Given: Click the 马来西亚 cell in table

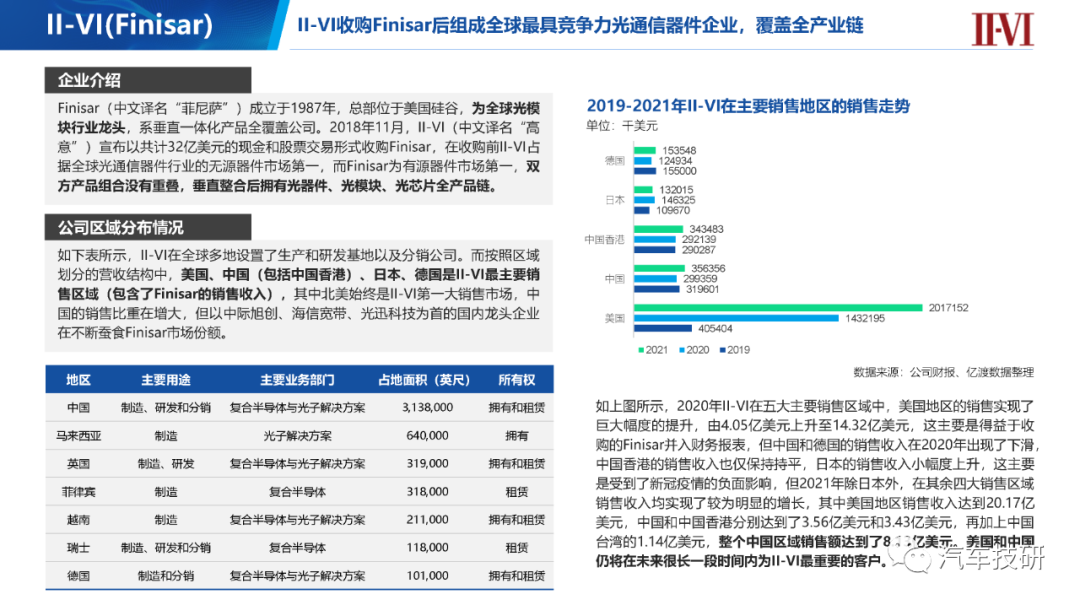Looking at the screenshot, I should [x=79, y=436].
